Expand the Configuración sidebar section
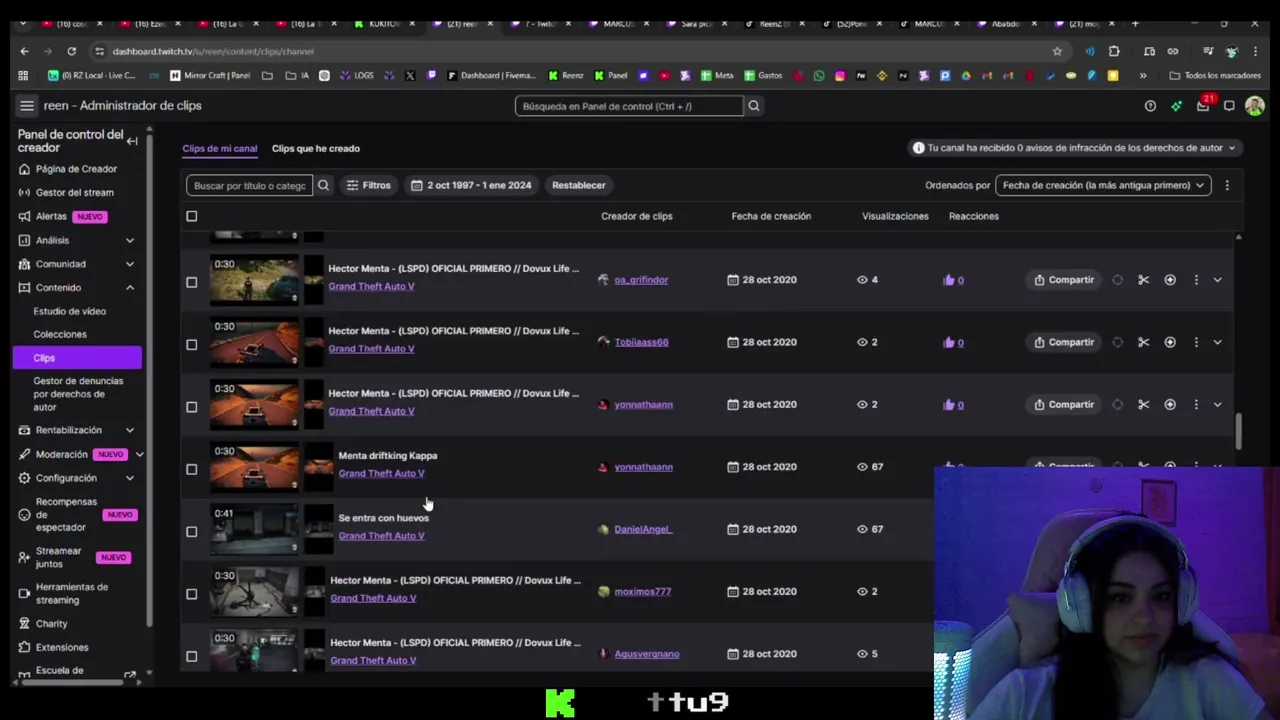1280x720 pixels. tap(129, 478)
